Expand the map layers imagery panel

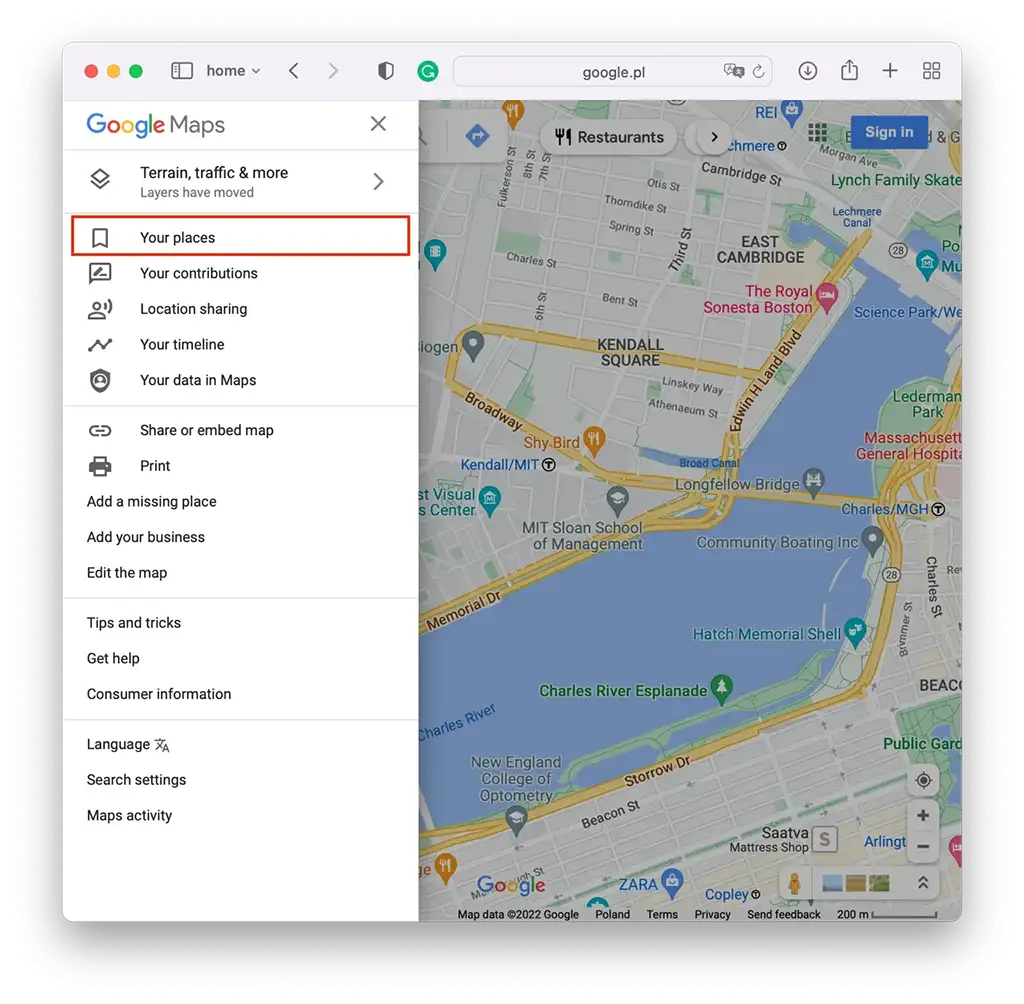923,883
